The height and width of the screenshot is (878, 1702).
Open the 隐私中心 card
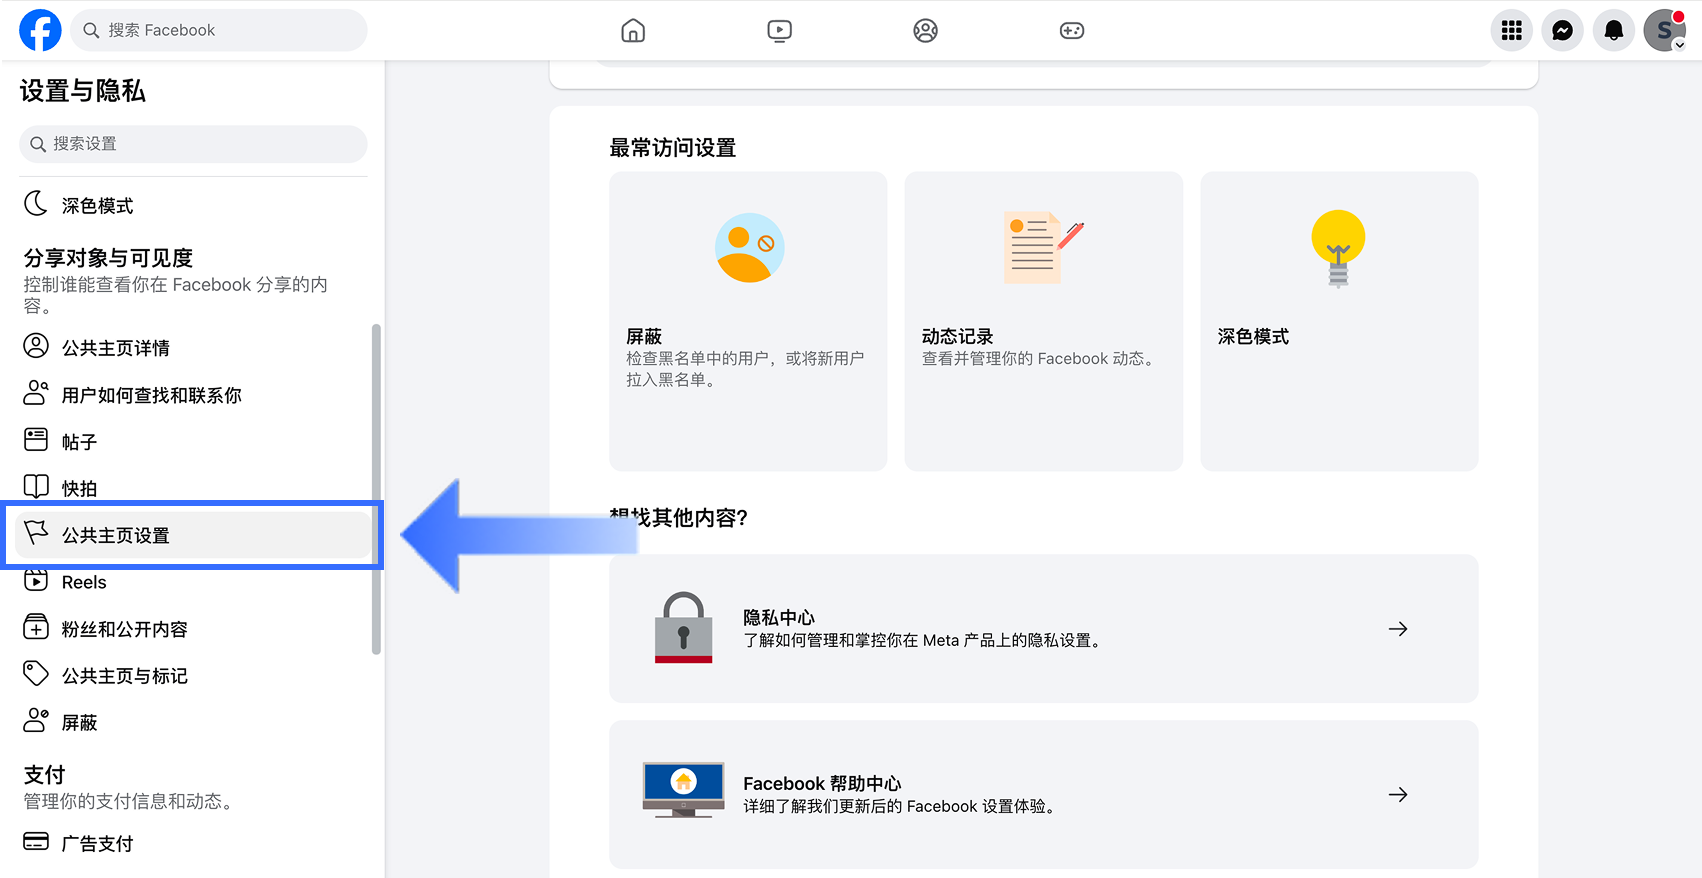1044,629
